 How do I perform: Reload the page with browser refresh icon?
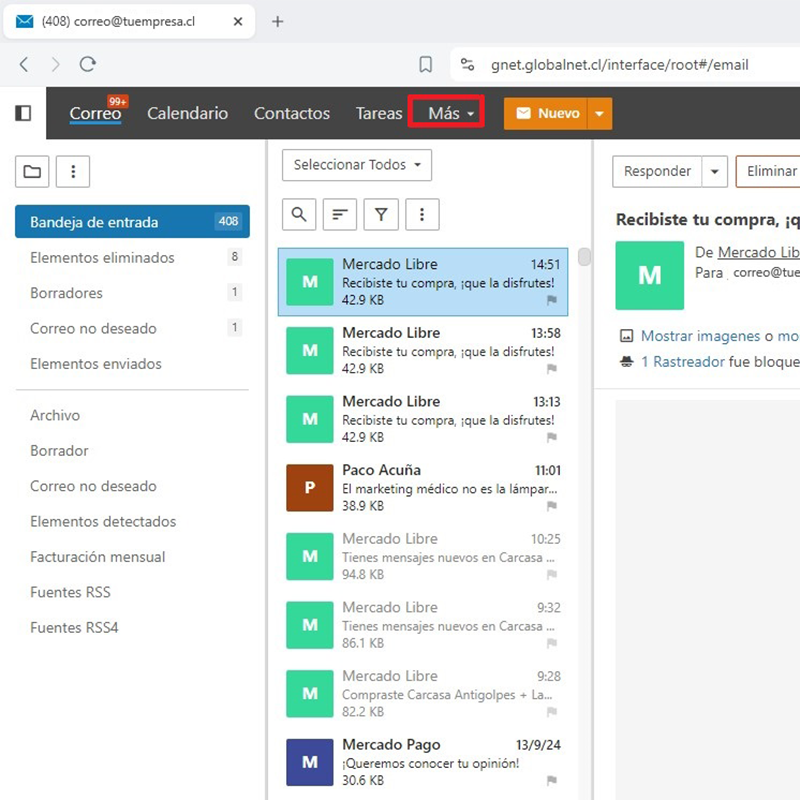(x=87, y=64)
